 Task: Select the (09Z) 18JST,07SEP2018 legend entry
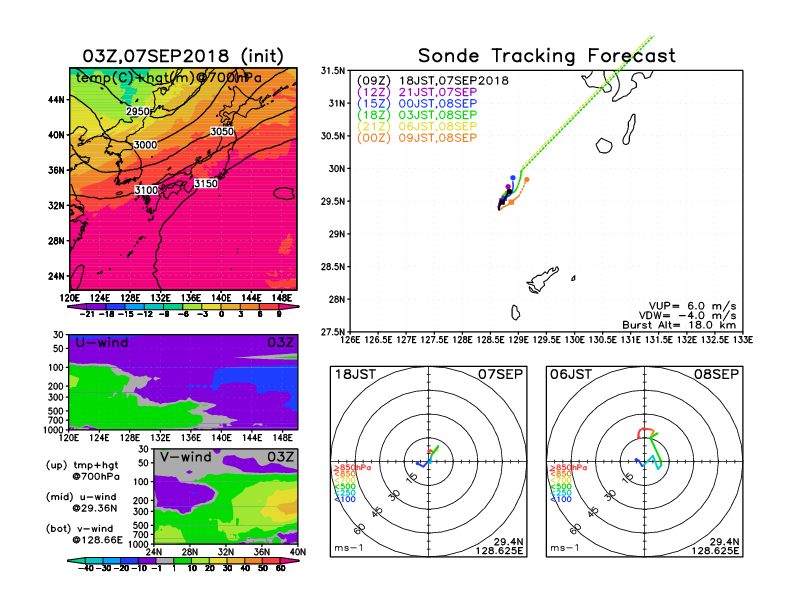coord(432,80)
